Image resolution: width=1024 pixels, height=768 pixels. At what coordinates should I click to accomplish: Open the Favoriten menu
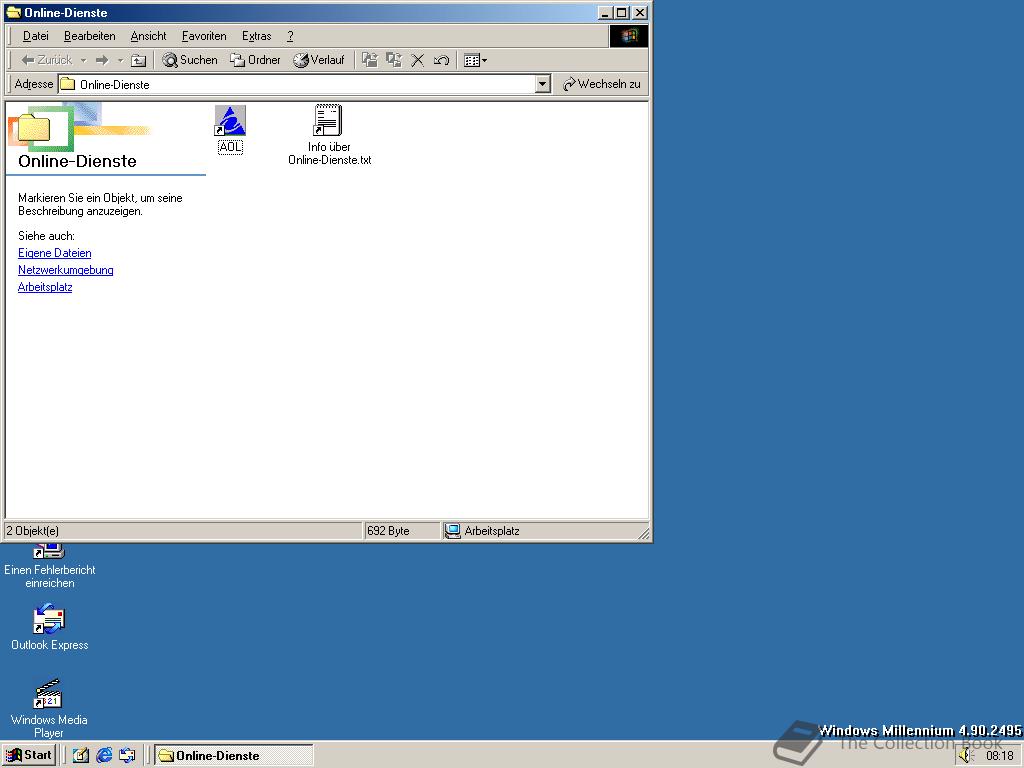point(204,36)
